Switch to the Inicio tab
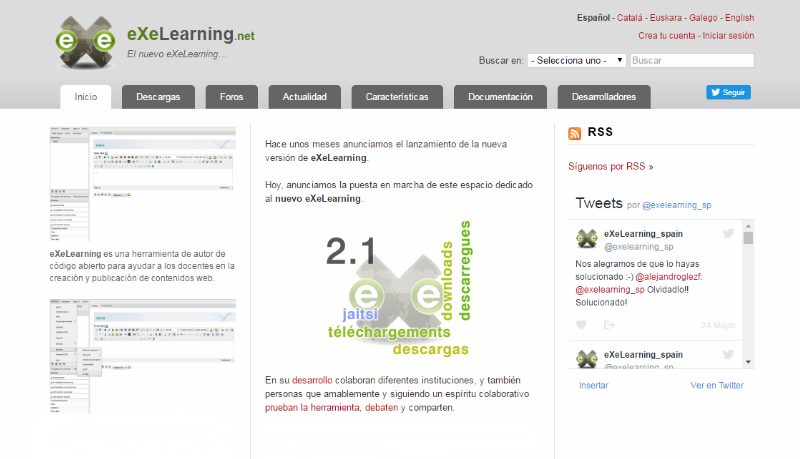 tap(86, 97)
